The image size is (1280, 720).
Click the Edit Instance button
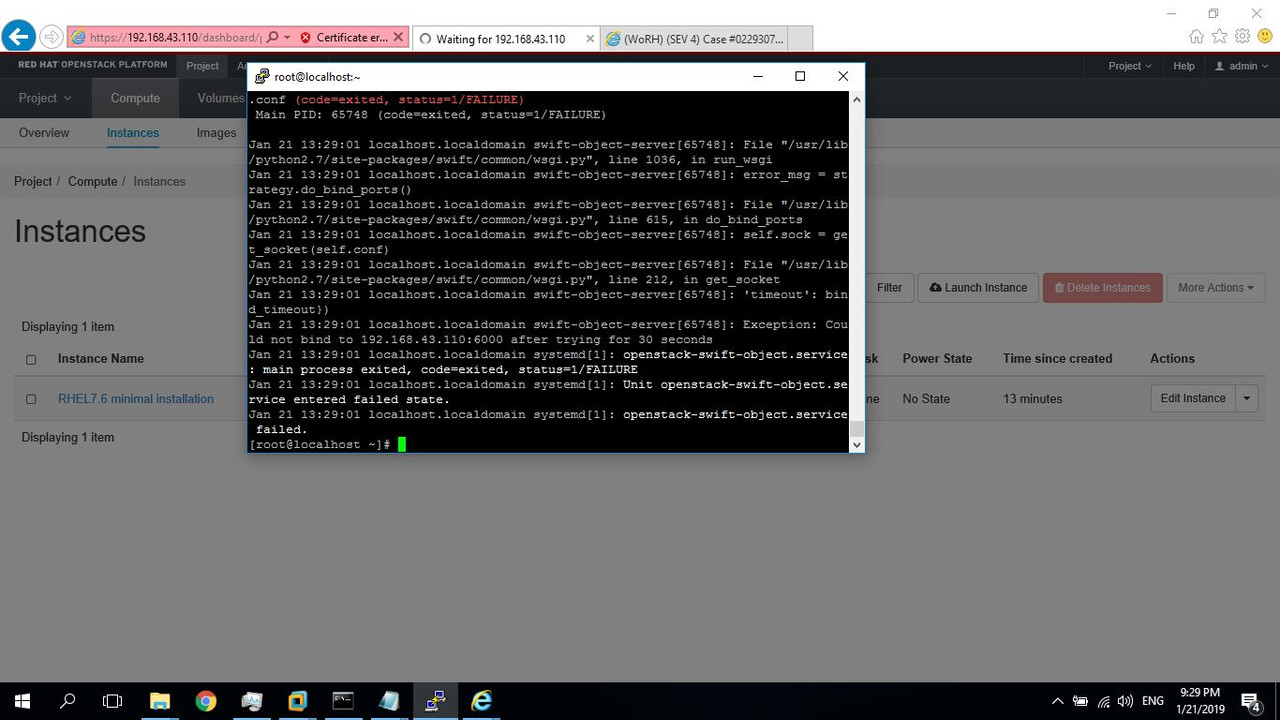(x=1193, y=398)
